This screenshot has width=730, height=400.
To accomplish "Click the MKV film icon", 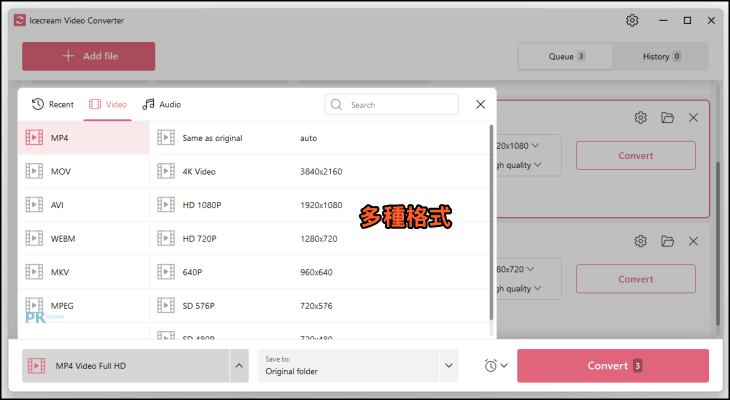I will (x=34, y=272).
